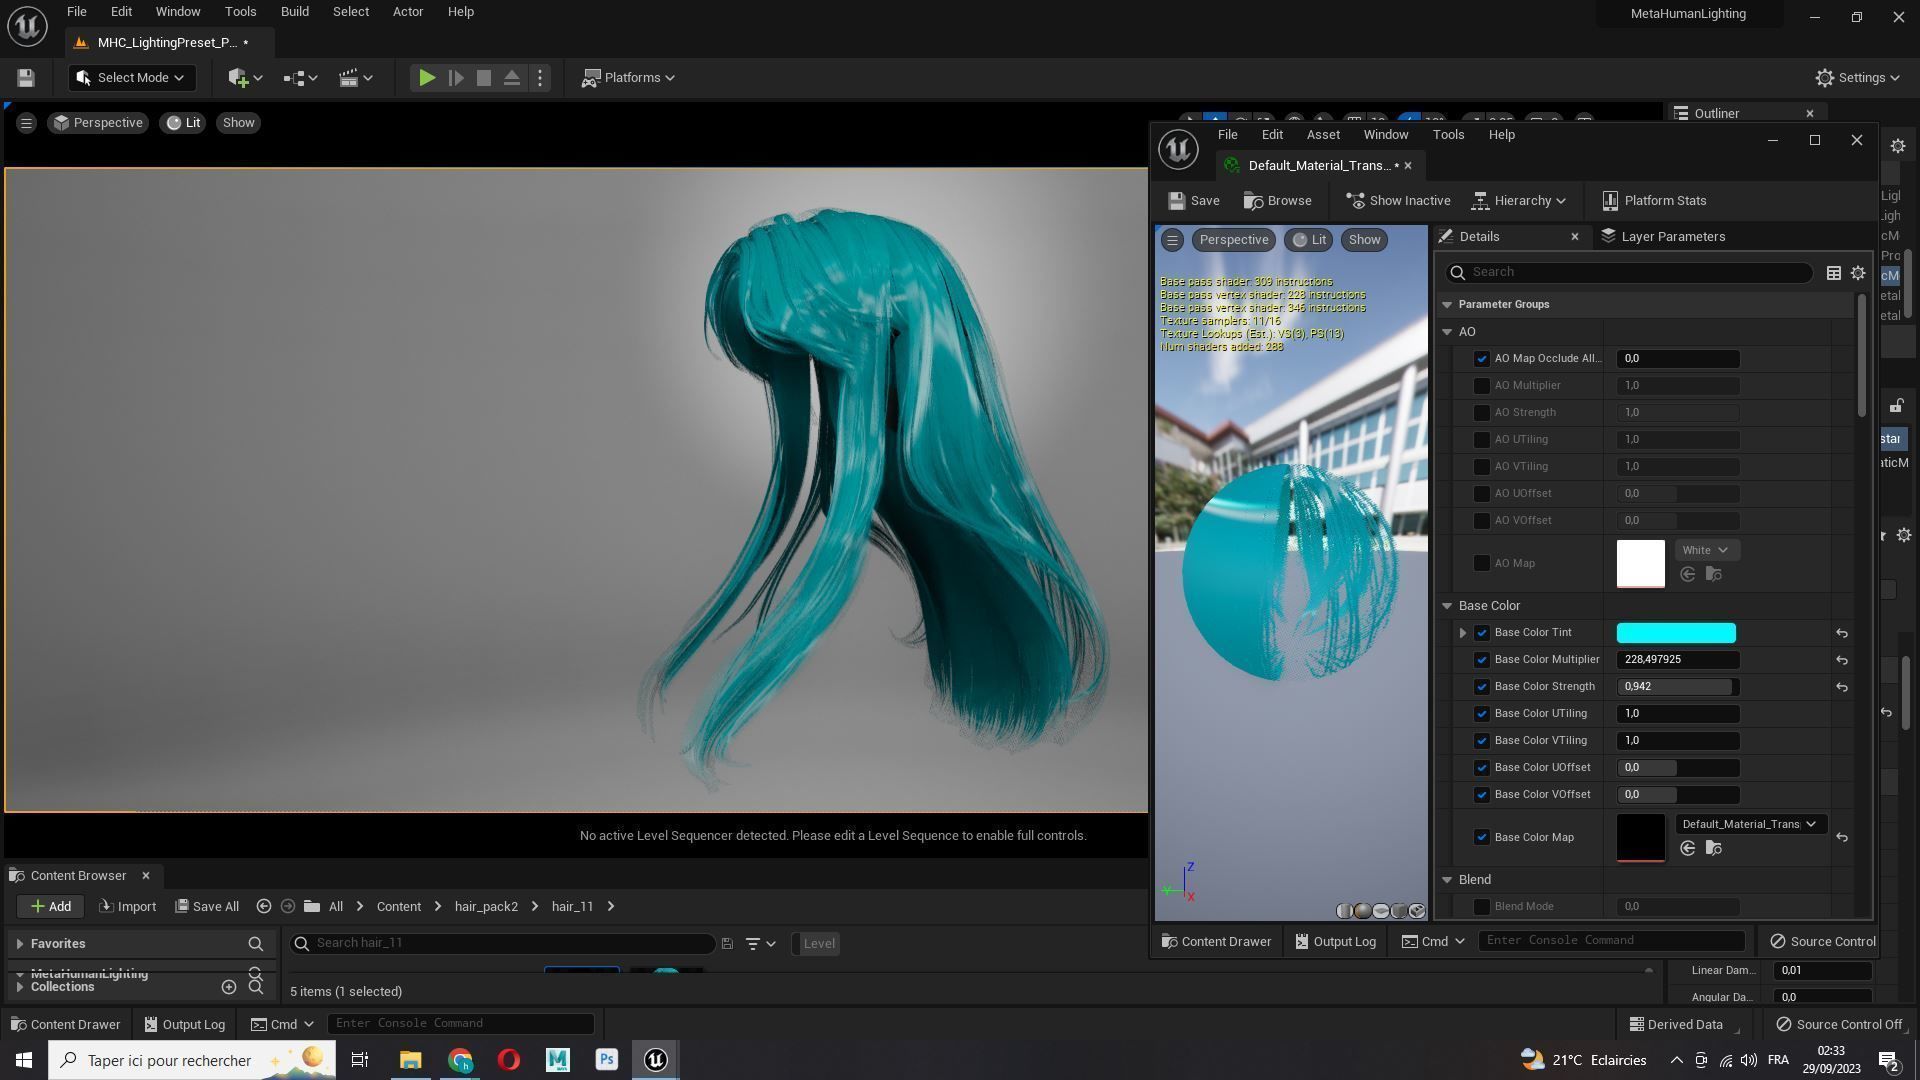
Task: Reset Base Color Multiplier to default
Action: coord(1841,660)
